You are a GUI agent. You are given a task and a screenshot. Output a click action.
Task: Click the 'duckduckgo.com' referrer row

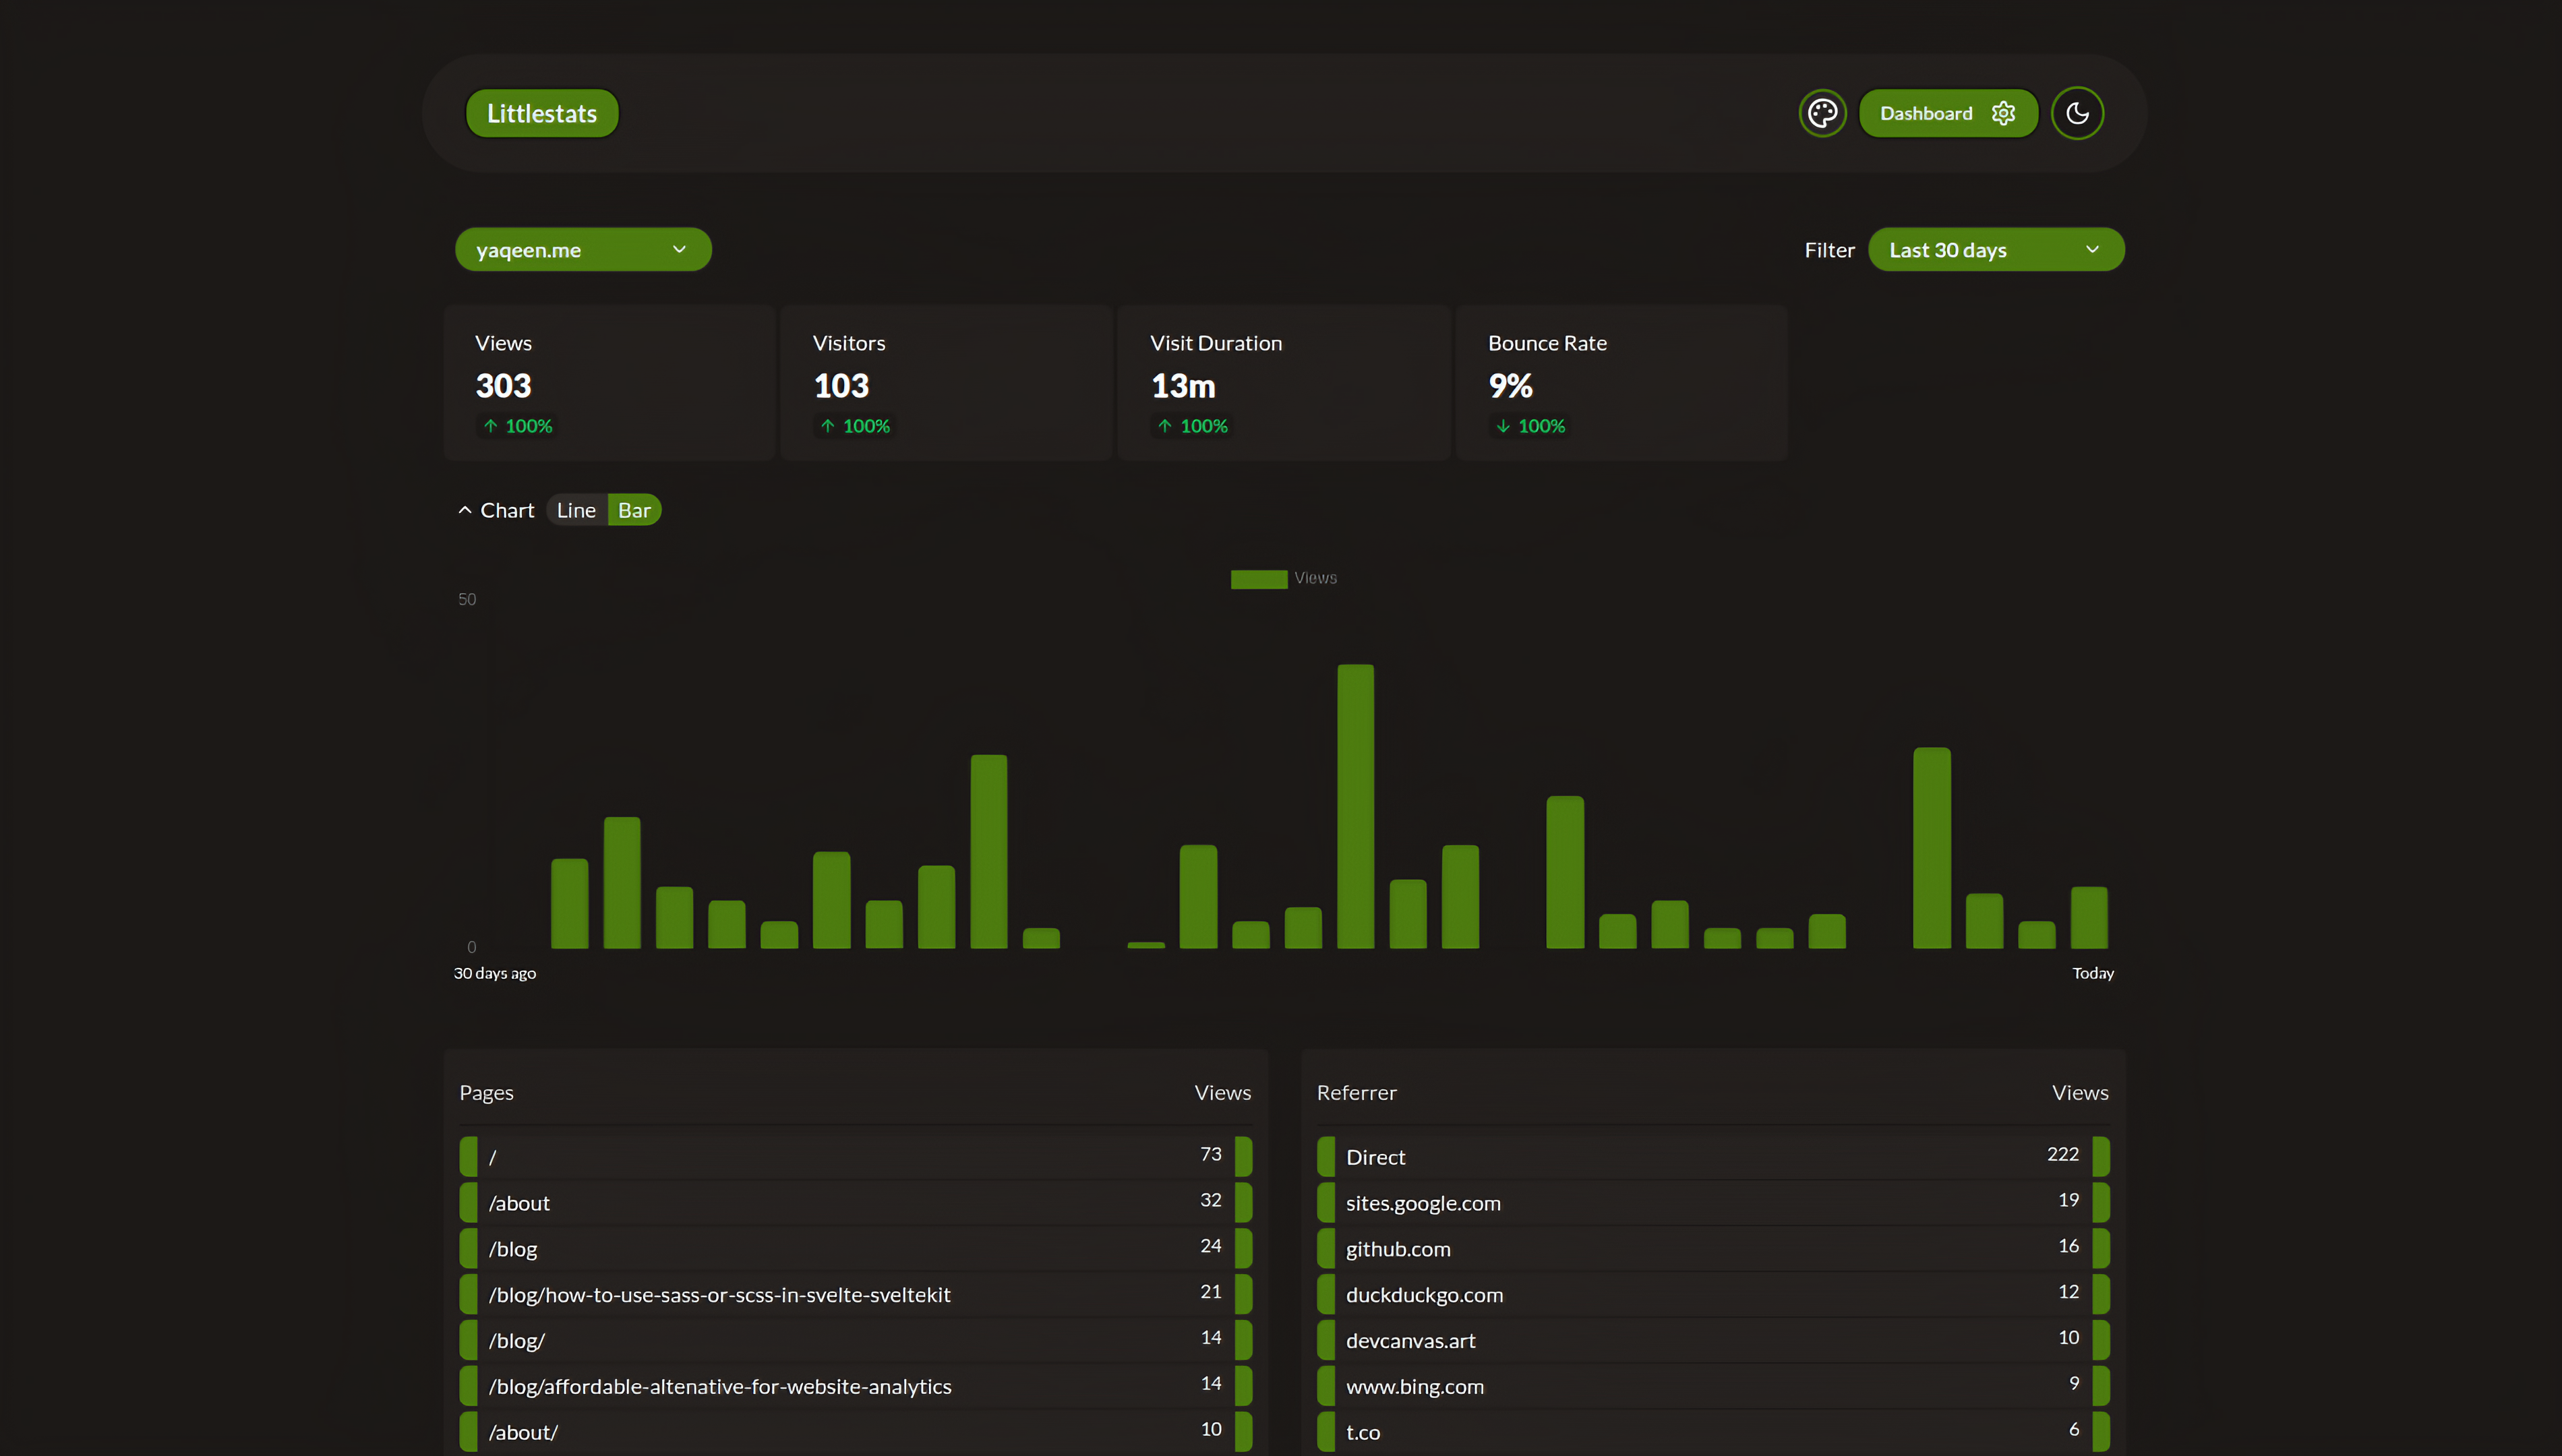1713,1295
